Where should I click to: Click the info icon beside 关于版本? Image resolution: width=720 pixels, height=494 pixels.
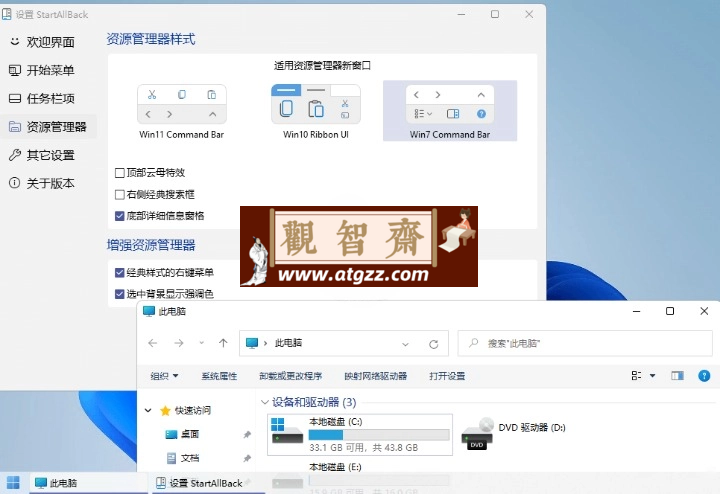15,183
